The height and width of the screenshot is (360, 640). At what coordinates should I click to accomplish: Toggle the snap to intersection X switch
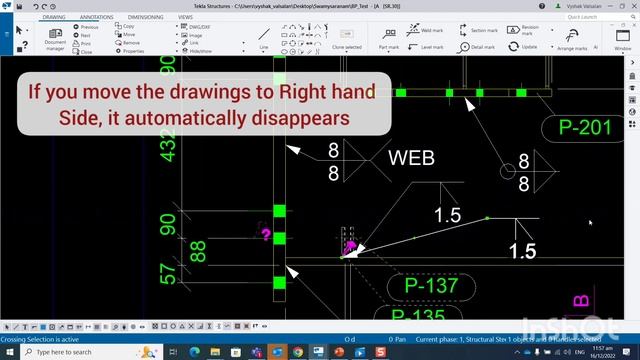tap(191, 327)
